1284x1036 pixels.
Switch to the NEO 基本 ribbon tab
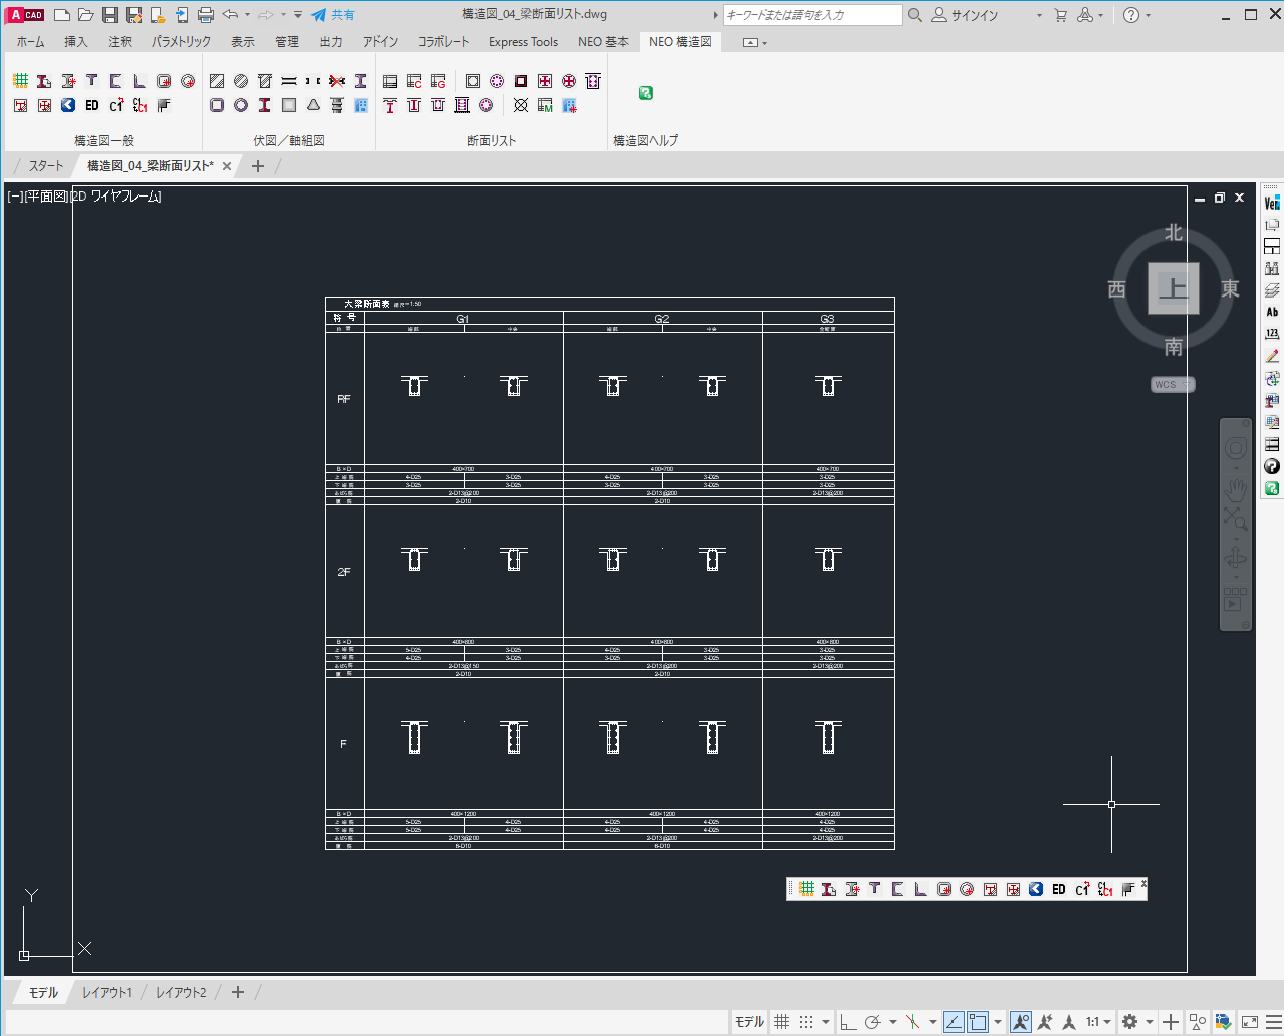click(603, 42)
